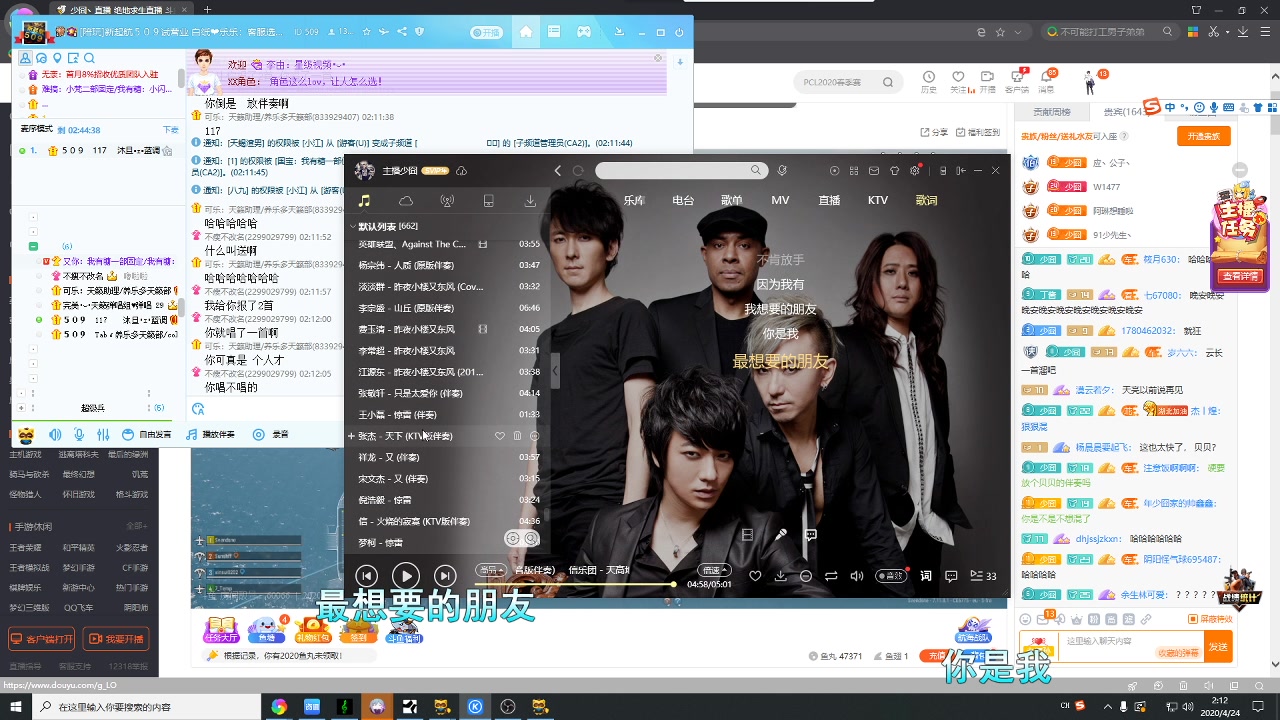Click the 发送 button in Douyu chat
Viewport: 1280px width, 720px height.
[x=1217, y=647]
